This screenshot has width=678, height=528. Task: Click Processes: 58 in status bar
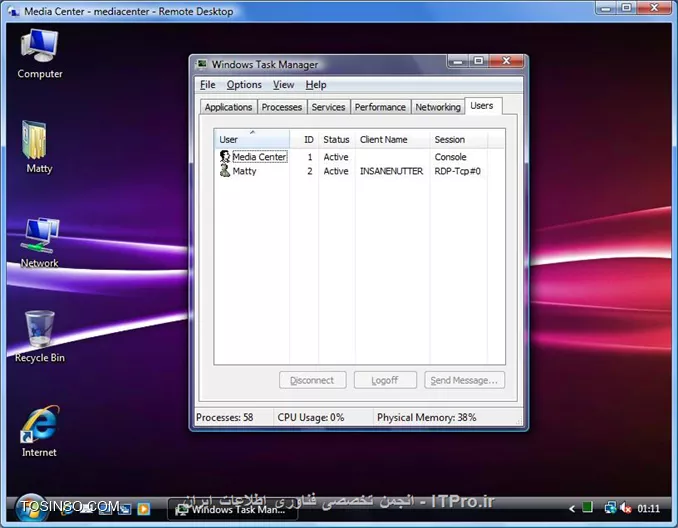[225, 417]
